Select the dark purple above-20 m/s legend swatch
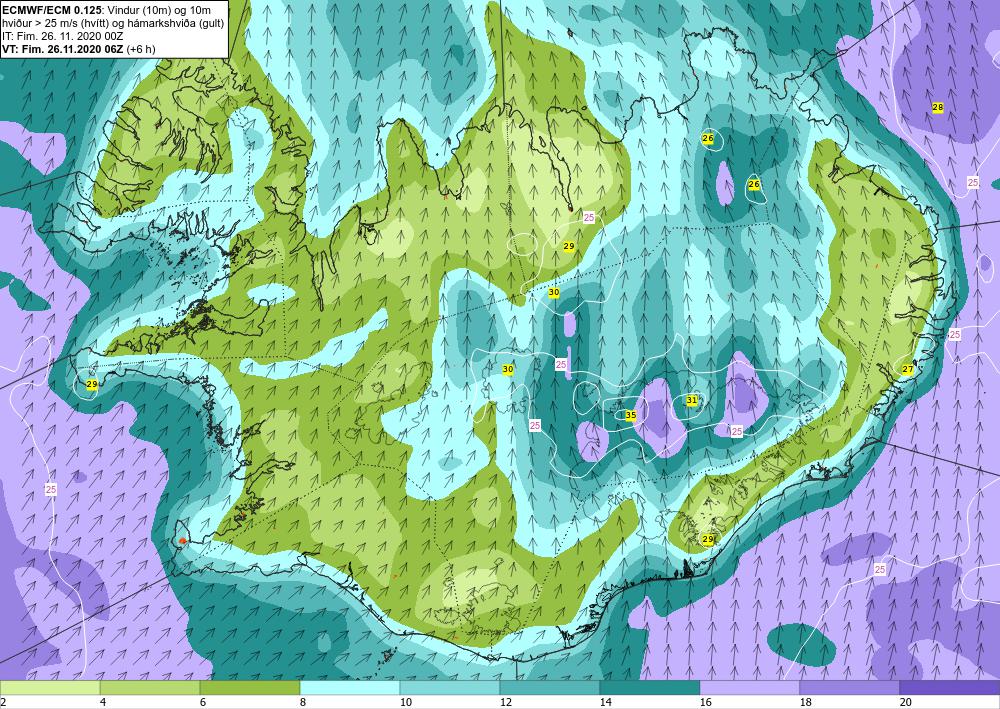 pos(950,688)
